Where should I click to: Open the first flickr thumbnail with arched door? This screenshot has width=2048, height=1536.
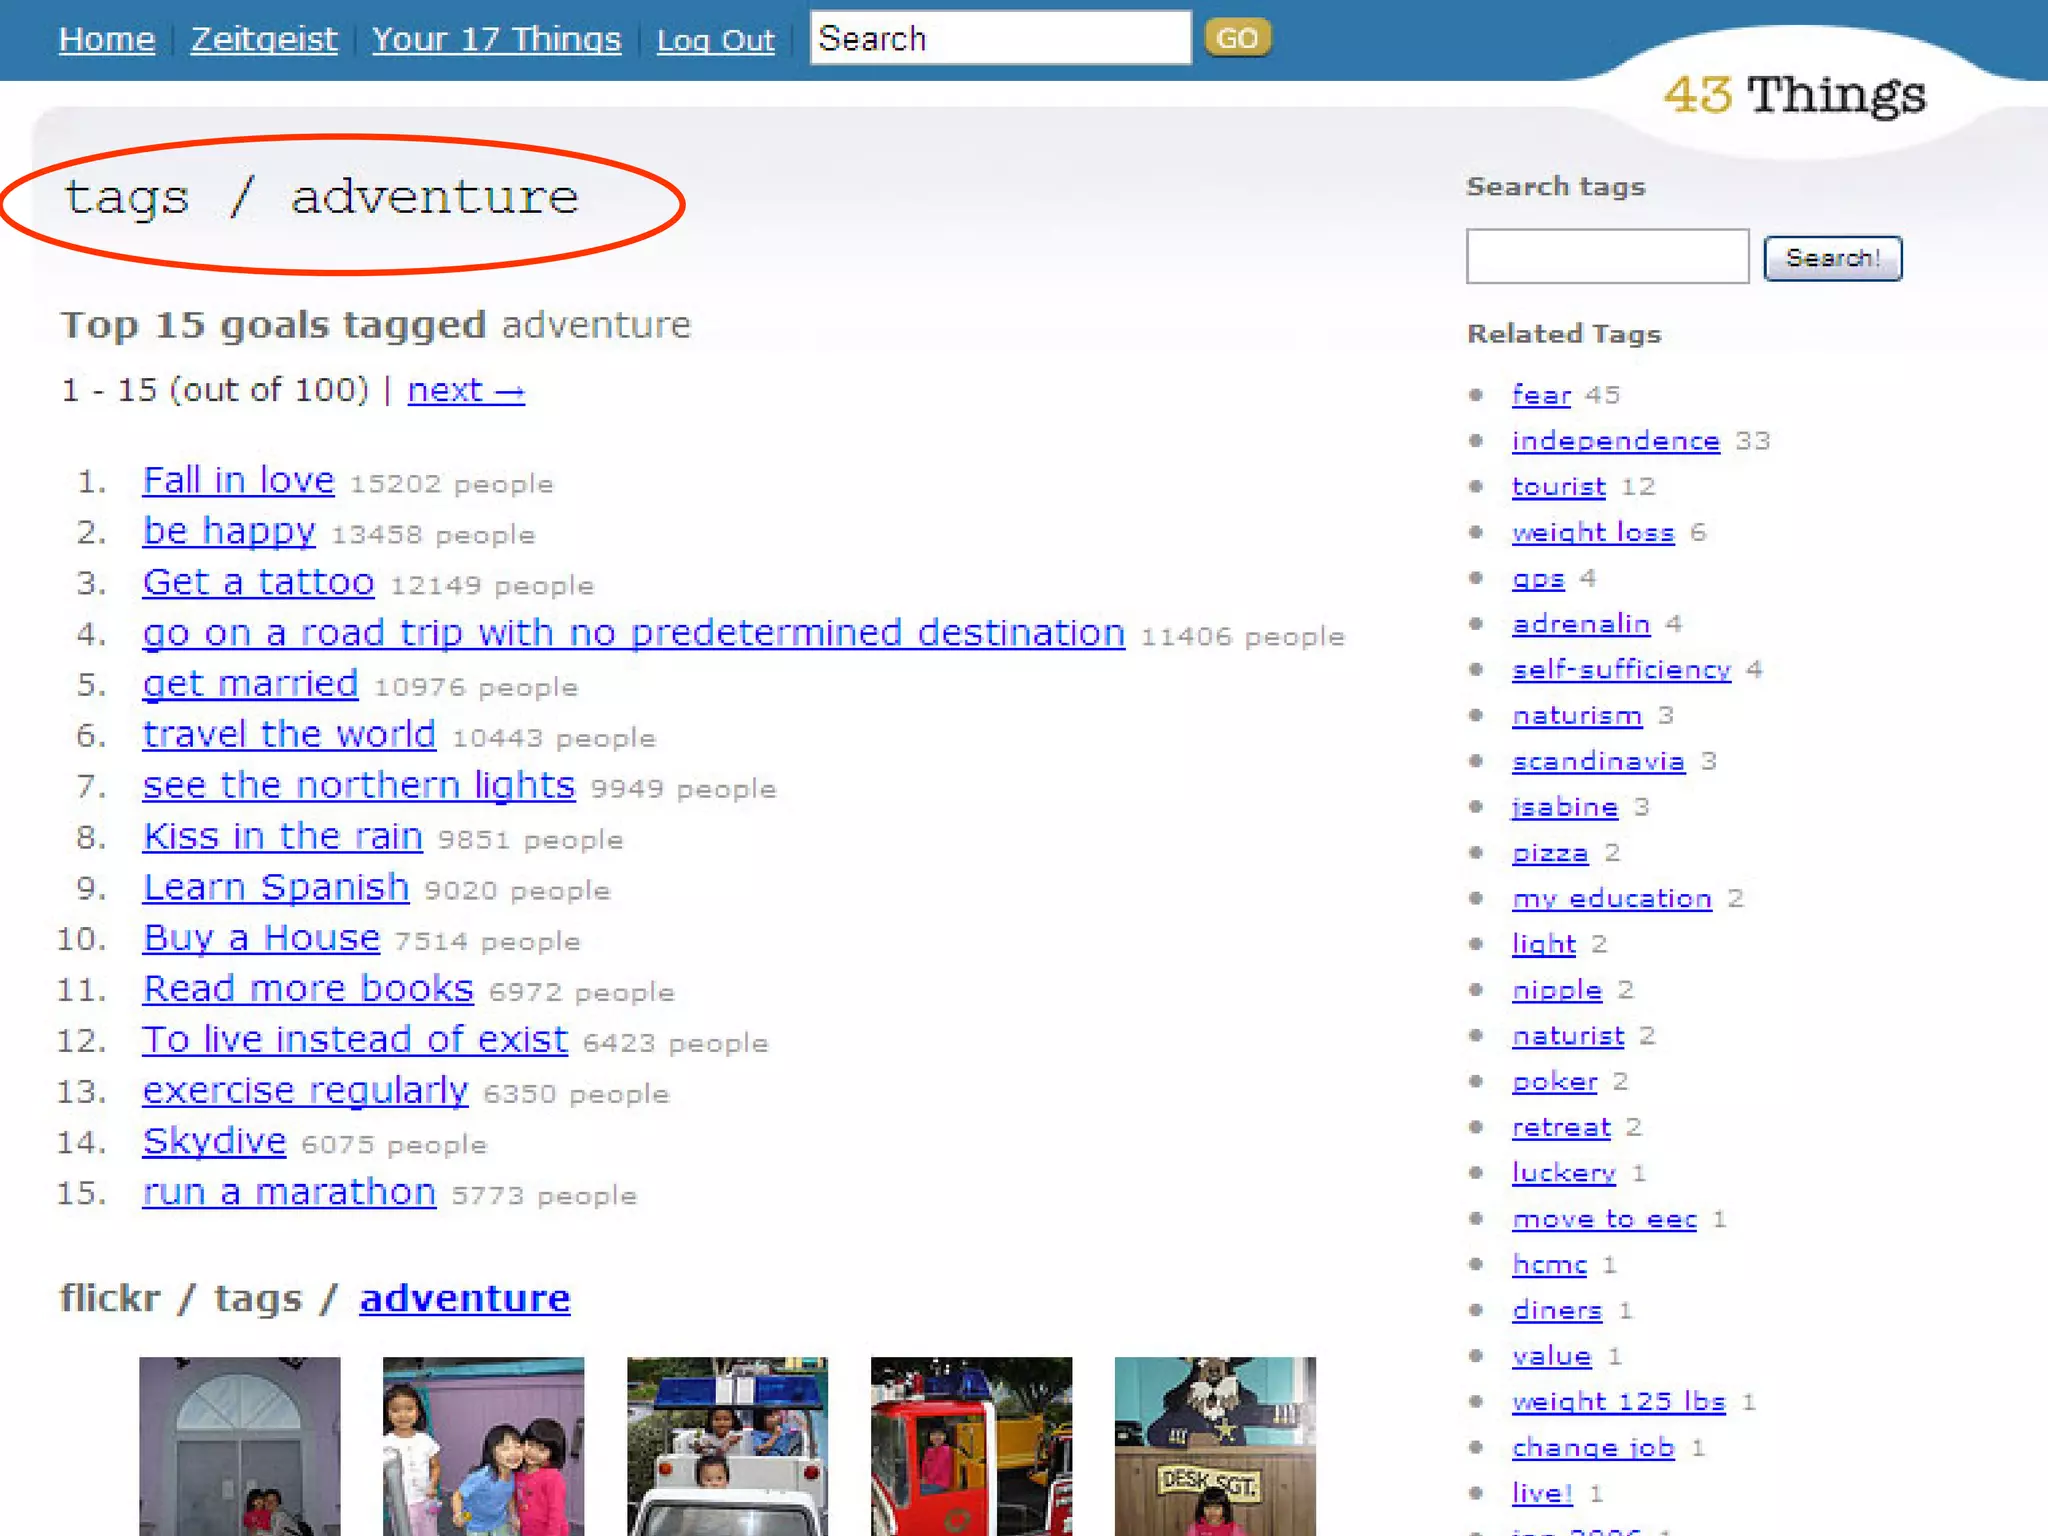(x=240, y=1445)
